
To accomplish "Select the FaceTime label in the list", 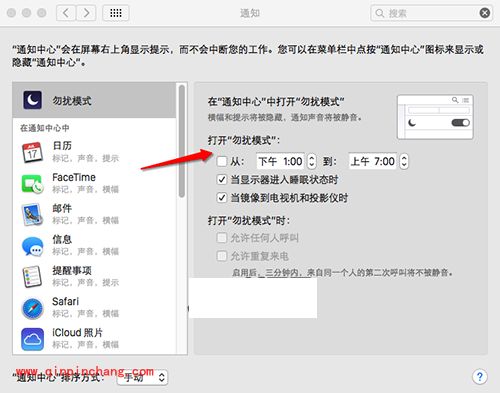I will pos(74,177).
